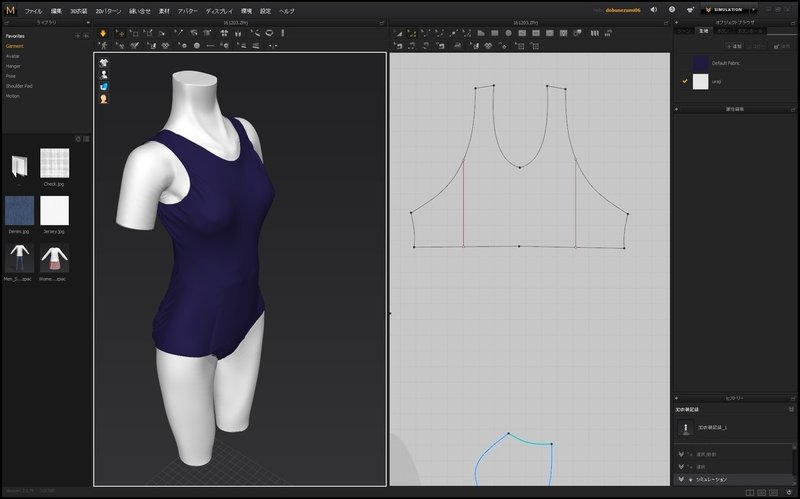Open the アバター menu
This screenshot has width=800, height=499.
click(189, 10)
